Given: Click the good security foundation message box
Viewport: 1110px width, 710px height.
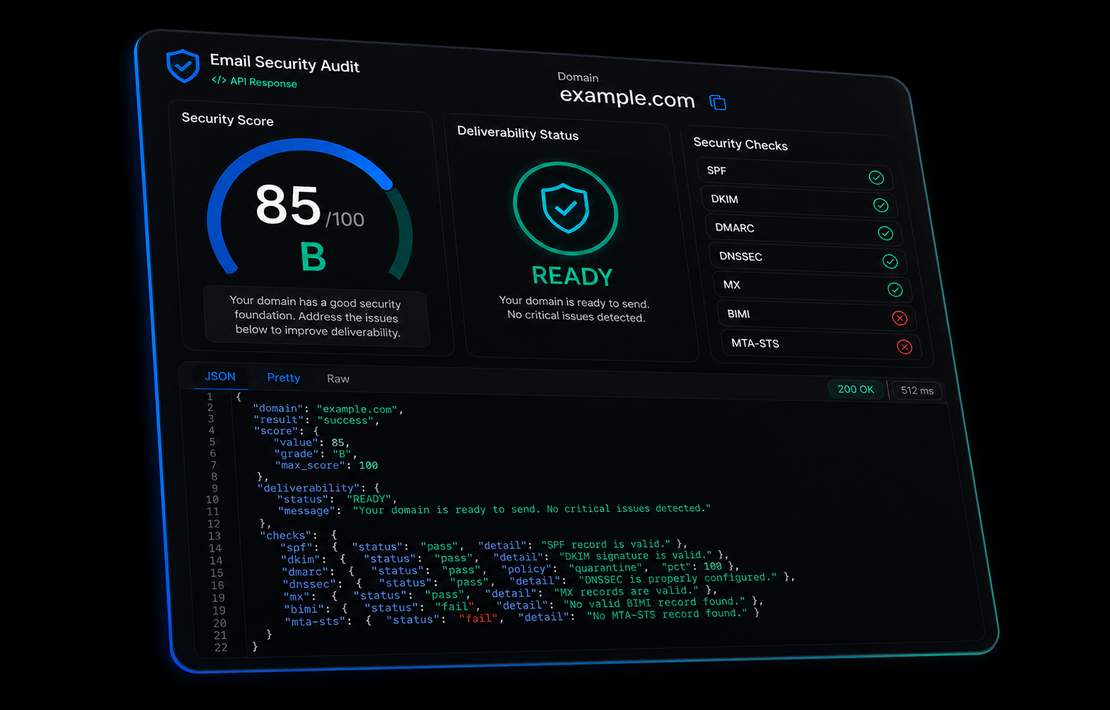Looking at the screenshot, I should (x=316, y=316).
